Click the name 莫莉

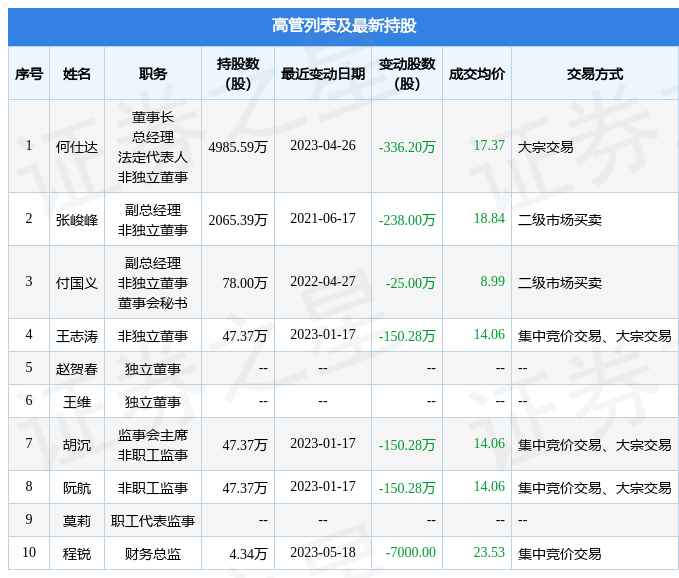click(77, 521)
